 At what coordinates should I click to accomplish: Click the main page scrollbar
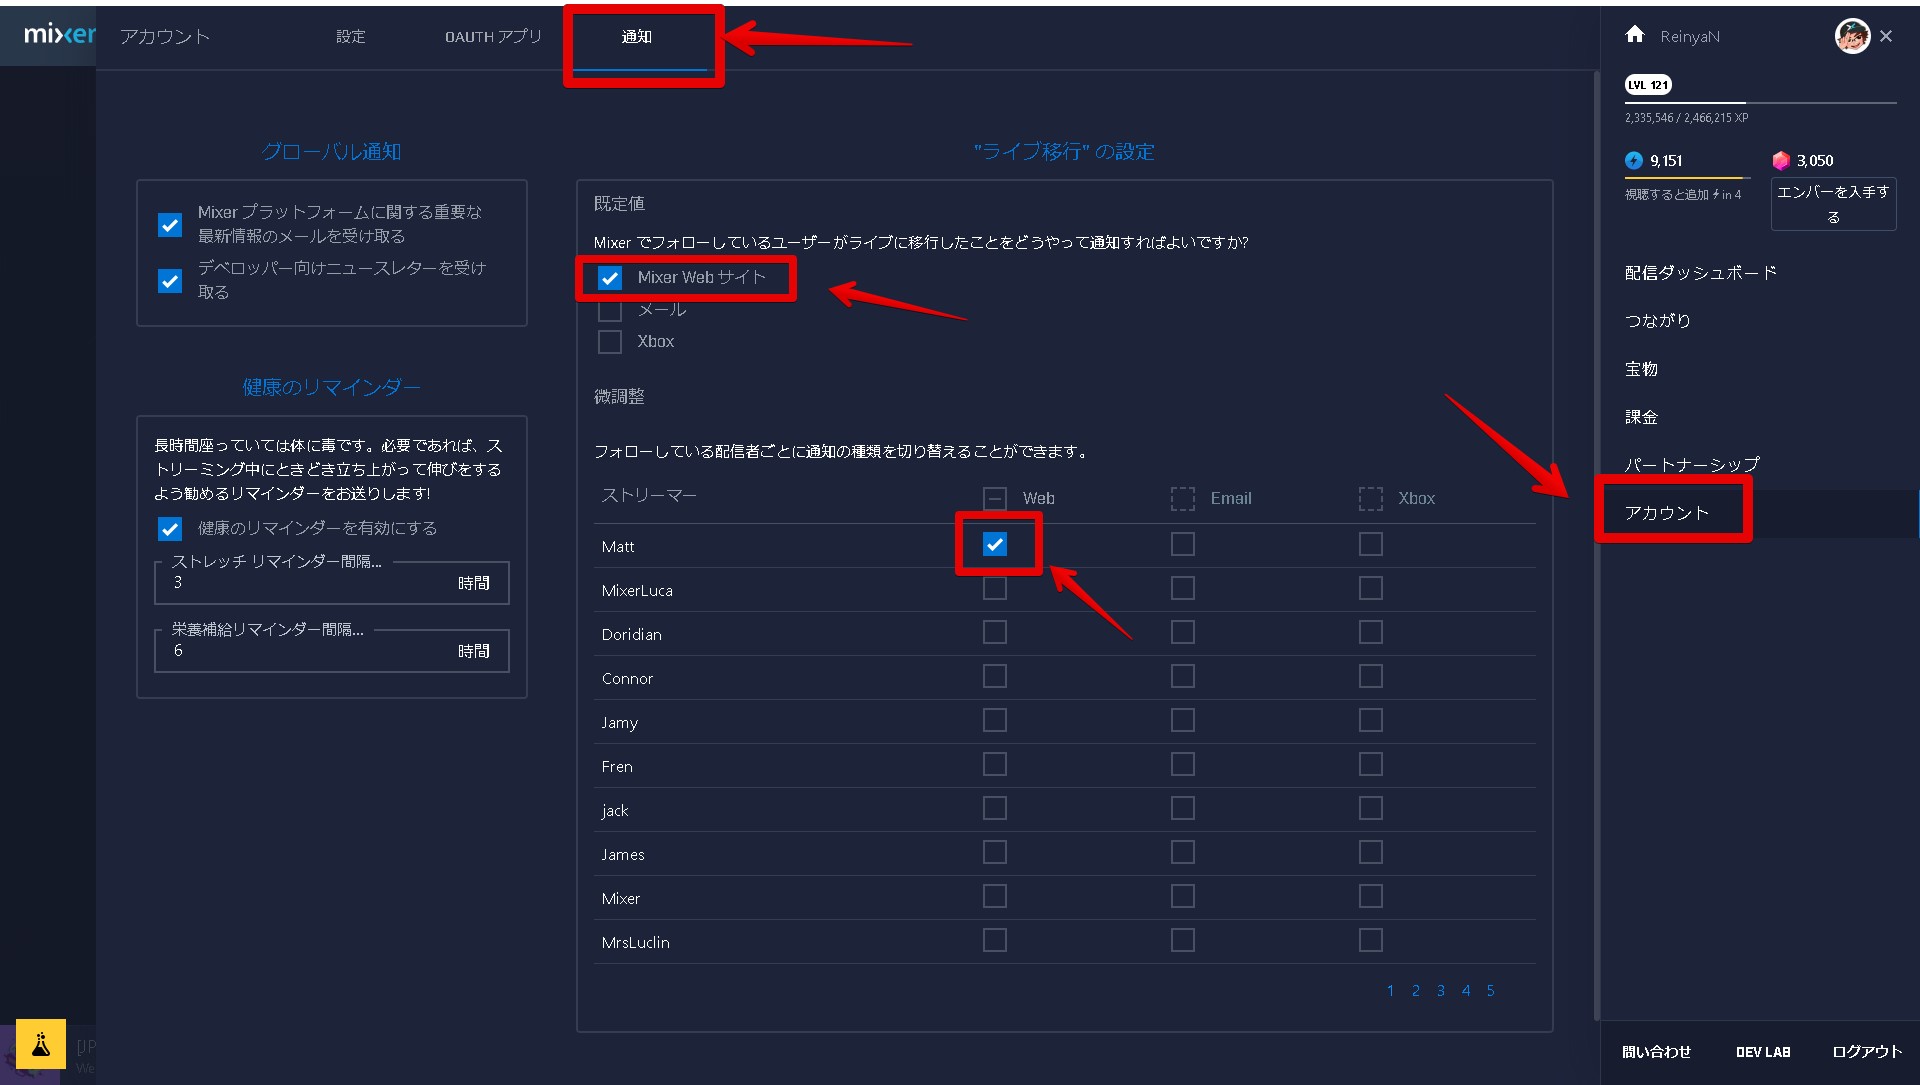coord(1596,545)
